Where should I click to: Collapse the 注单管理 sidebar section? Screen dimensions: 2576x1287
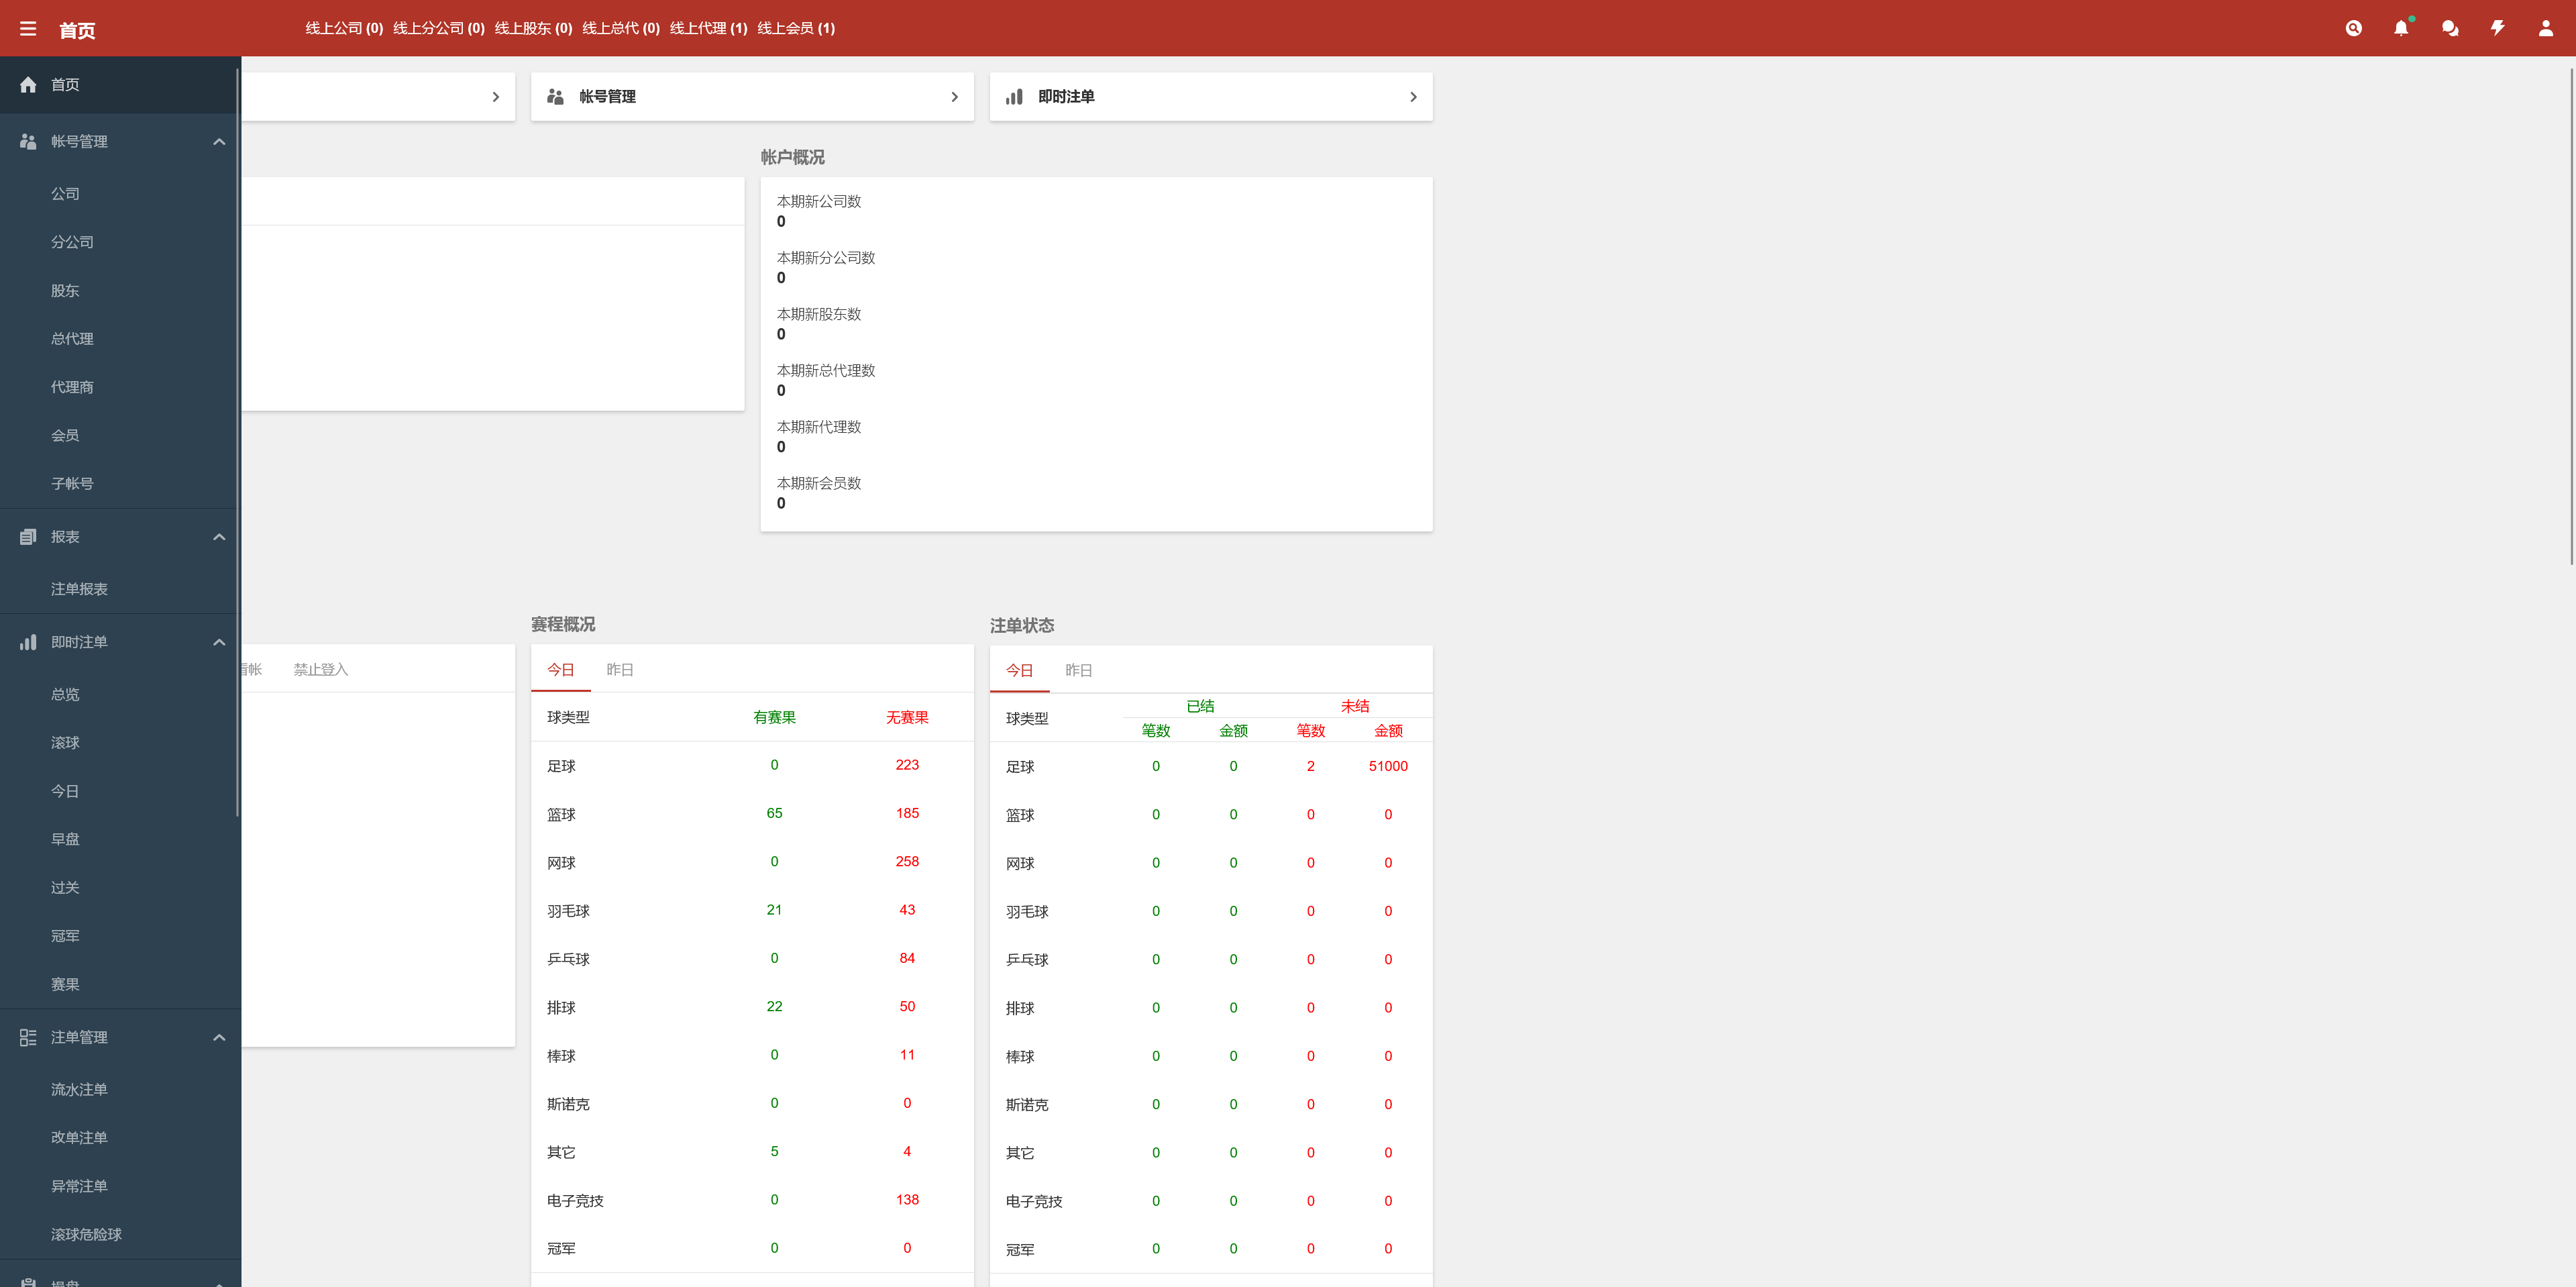tap(219, 1037)
